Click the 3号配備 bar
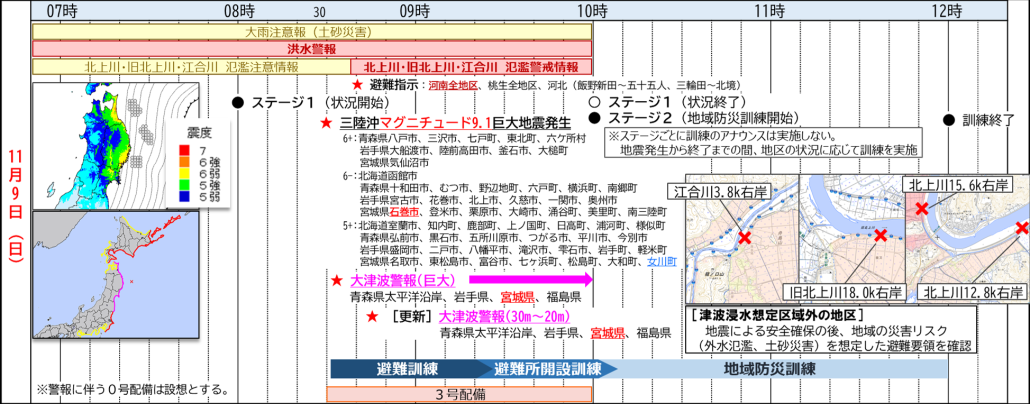1030x404 pixels. coord(460,393)
